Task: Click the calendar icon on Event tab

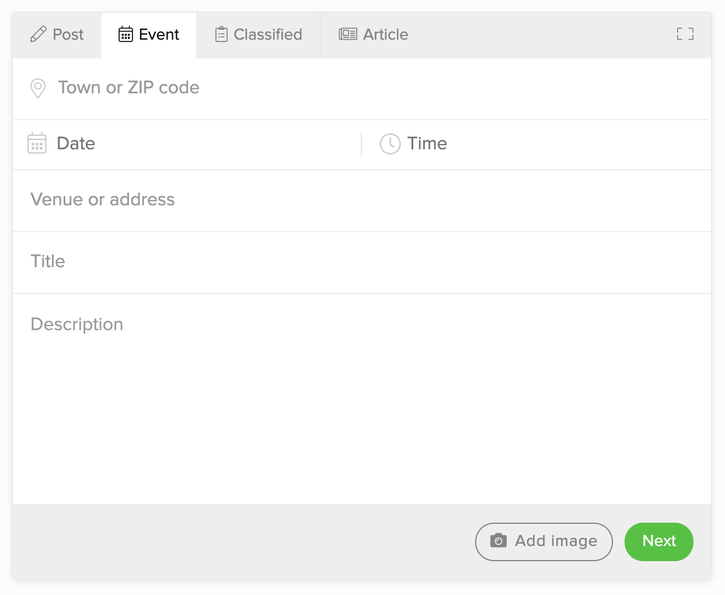Action: [x=126, y=35]
